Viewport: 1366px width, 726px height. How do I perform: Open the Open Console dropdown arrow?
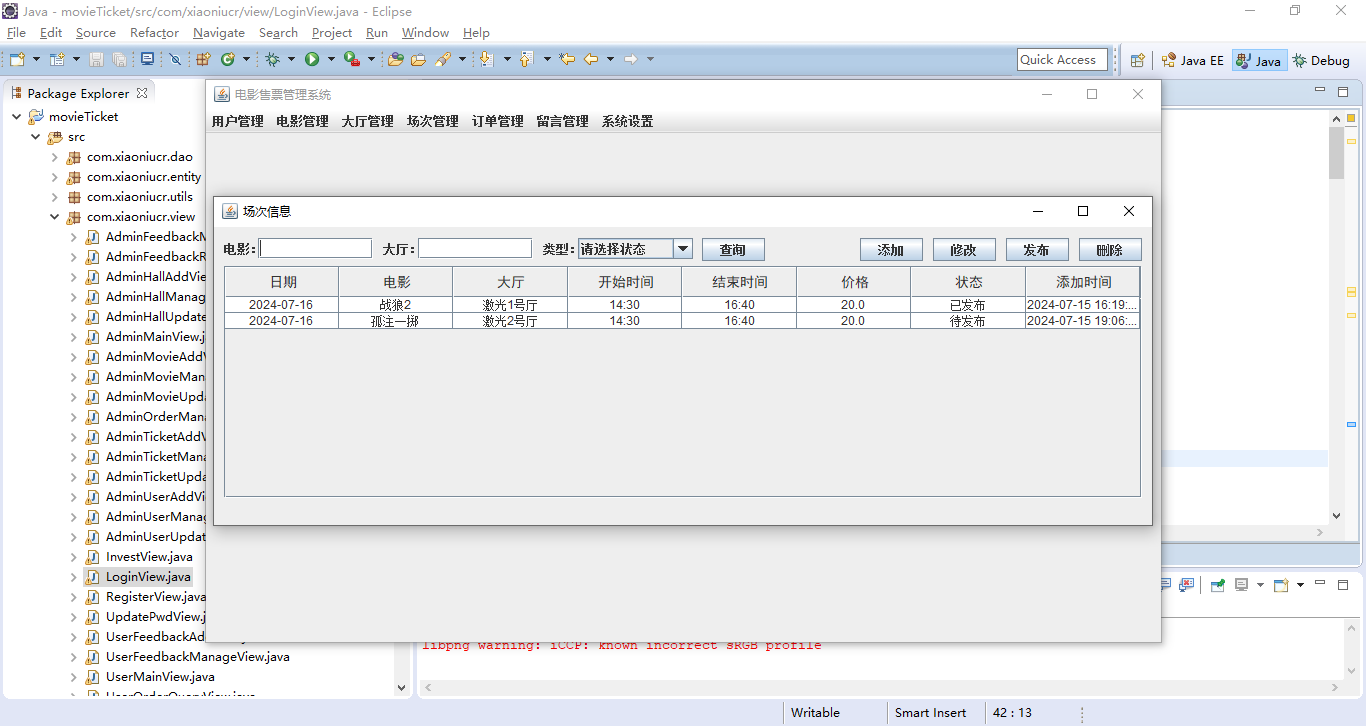click(1300, 585)
